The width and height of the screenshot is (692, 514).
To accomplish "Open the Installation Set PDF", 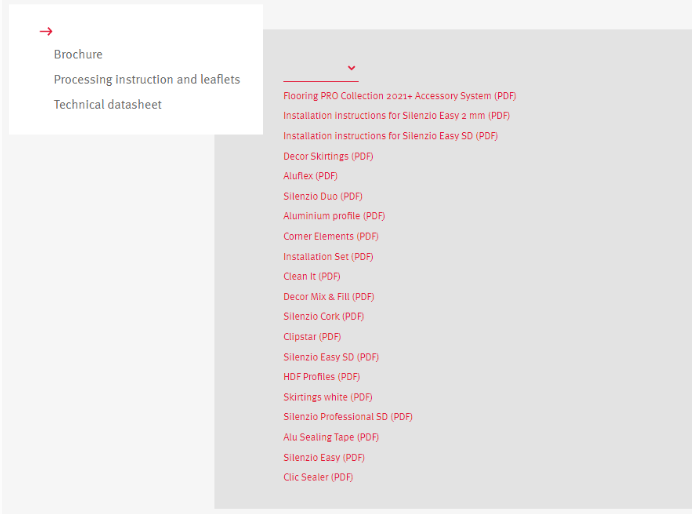I will point(328,256).
